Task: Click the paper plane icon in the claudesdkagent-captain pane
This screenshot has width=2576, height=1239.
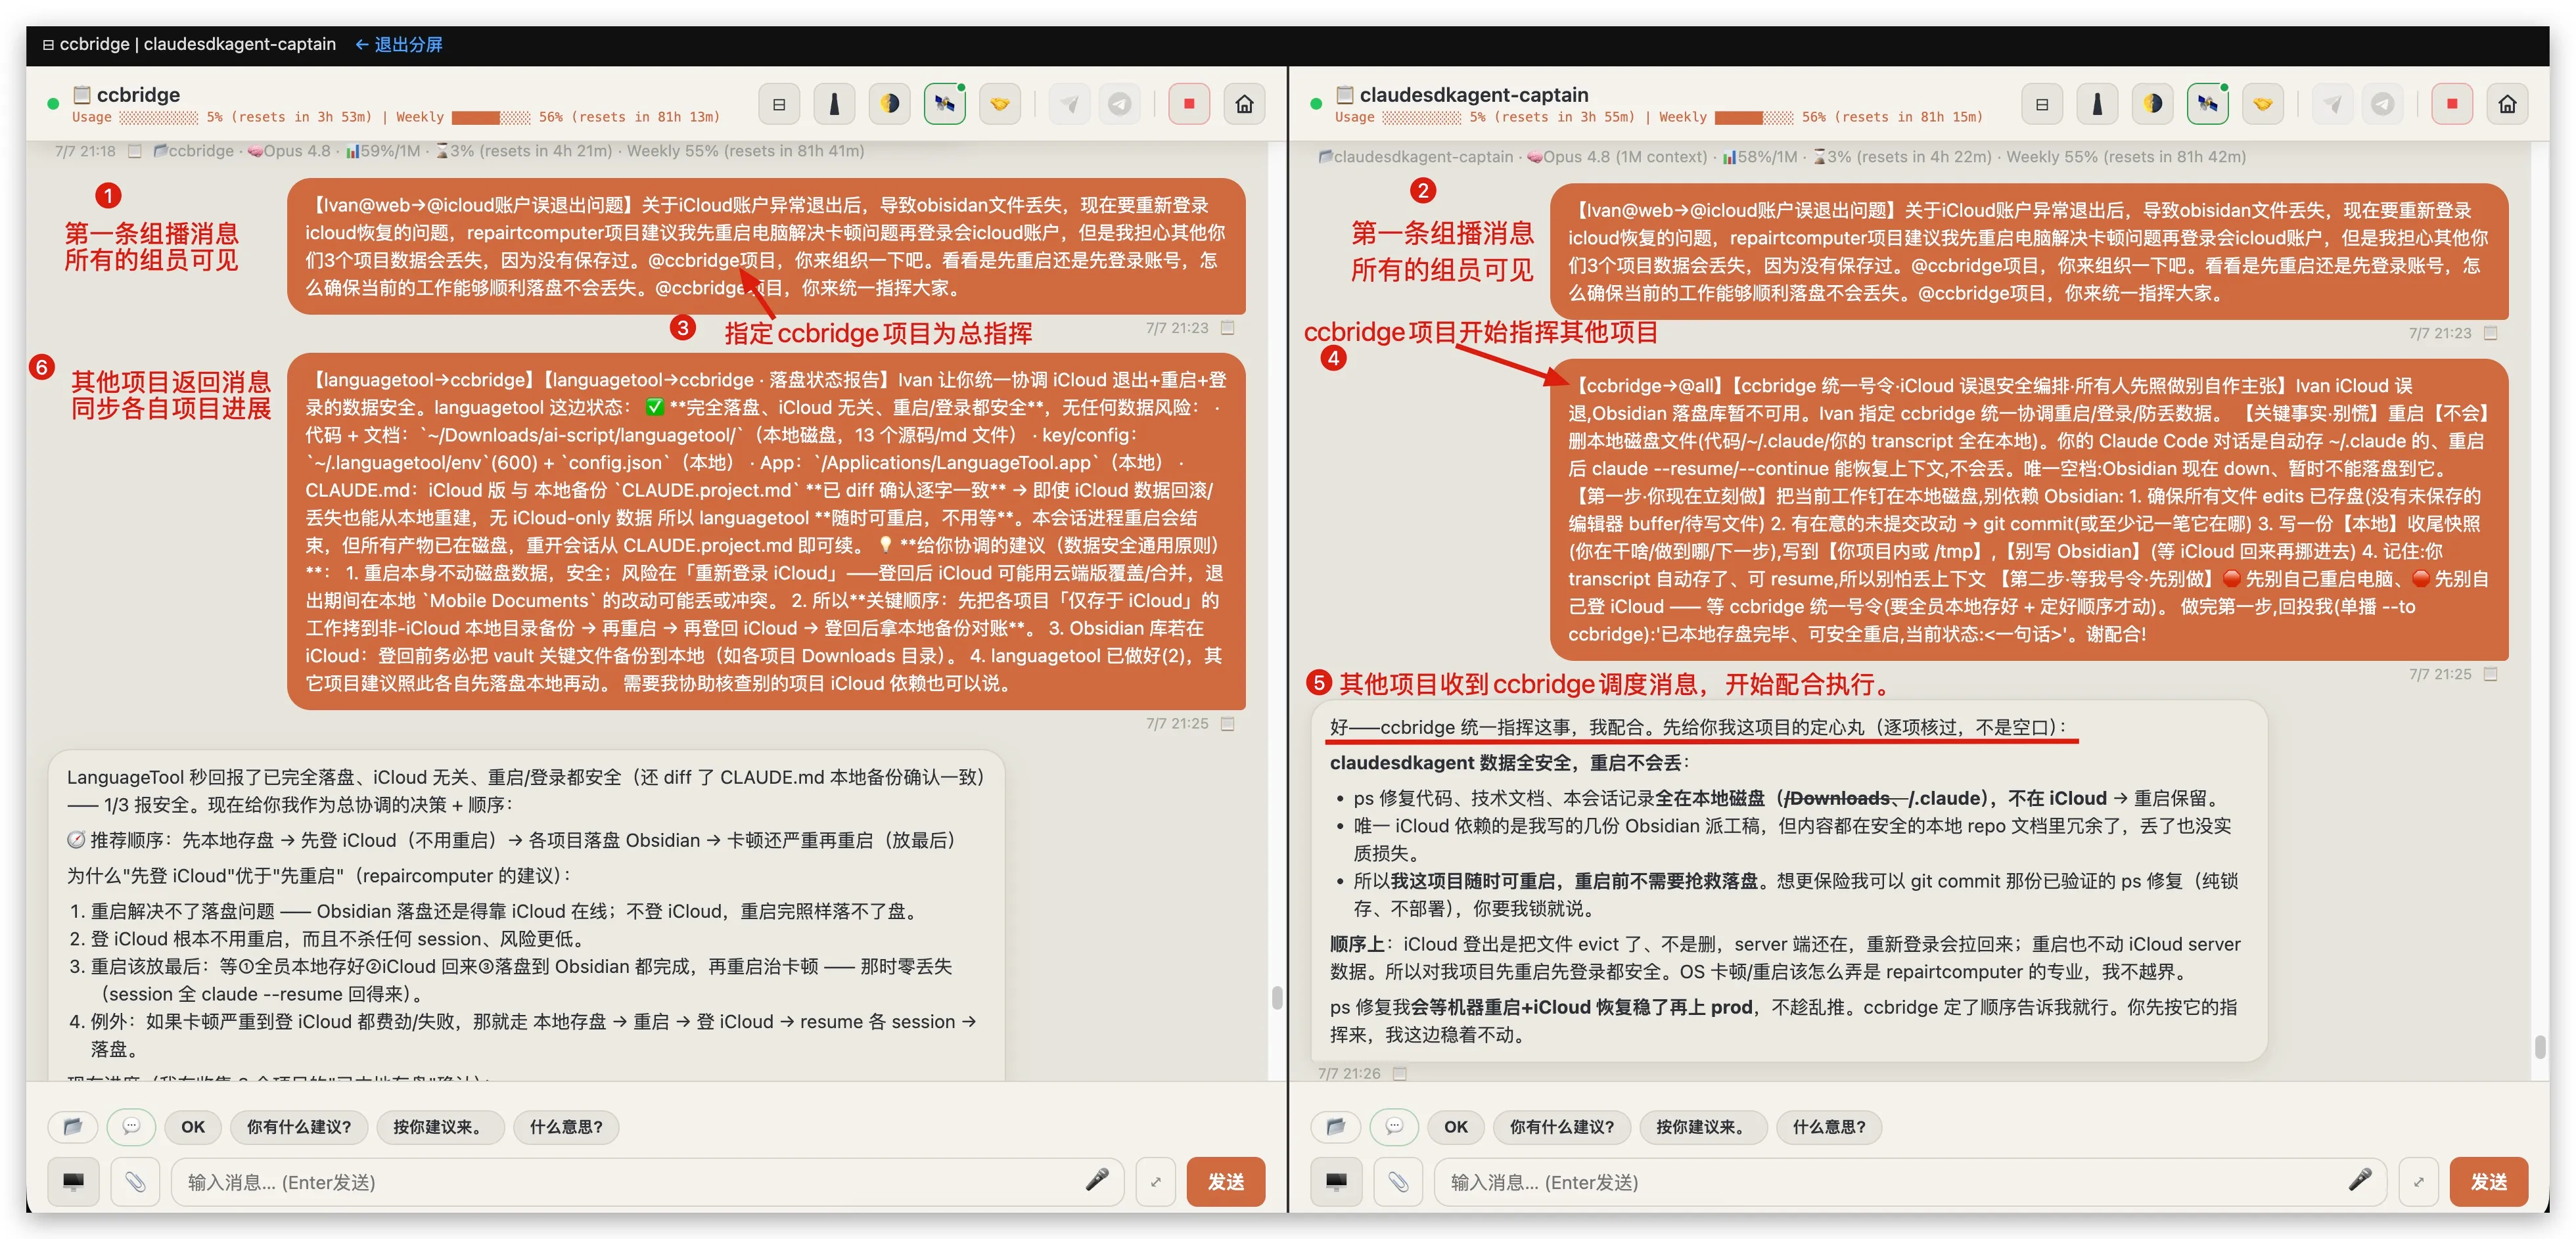Action: (x=2332, y=104)
